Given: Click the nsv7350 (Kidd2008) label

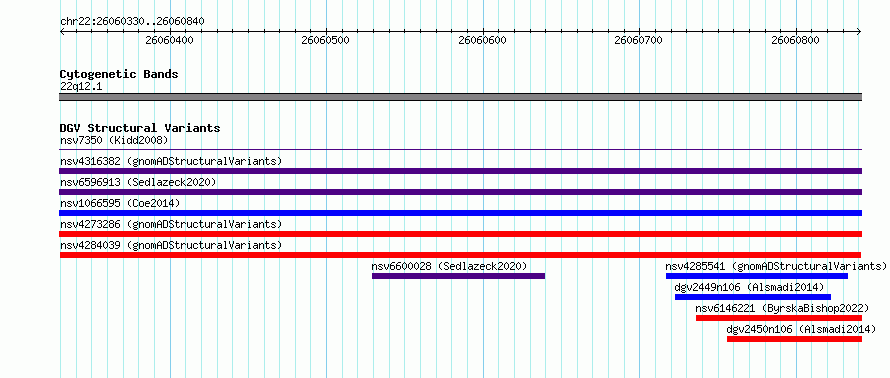Looking at the screenshot, I should click(114, 140).
